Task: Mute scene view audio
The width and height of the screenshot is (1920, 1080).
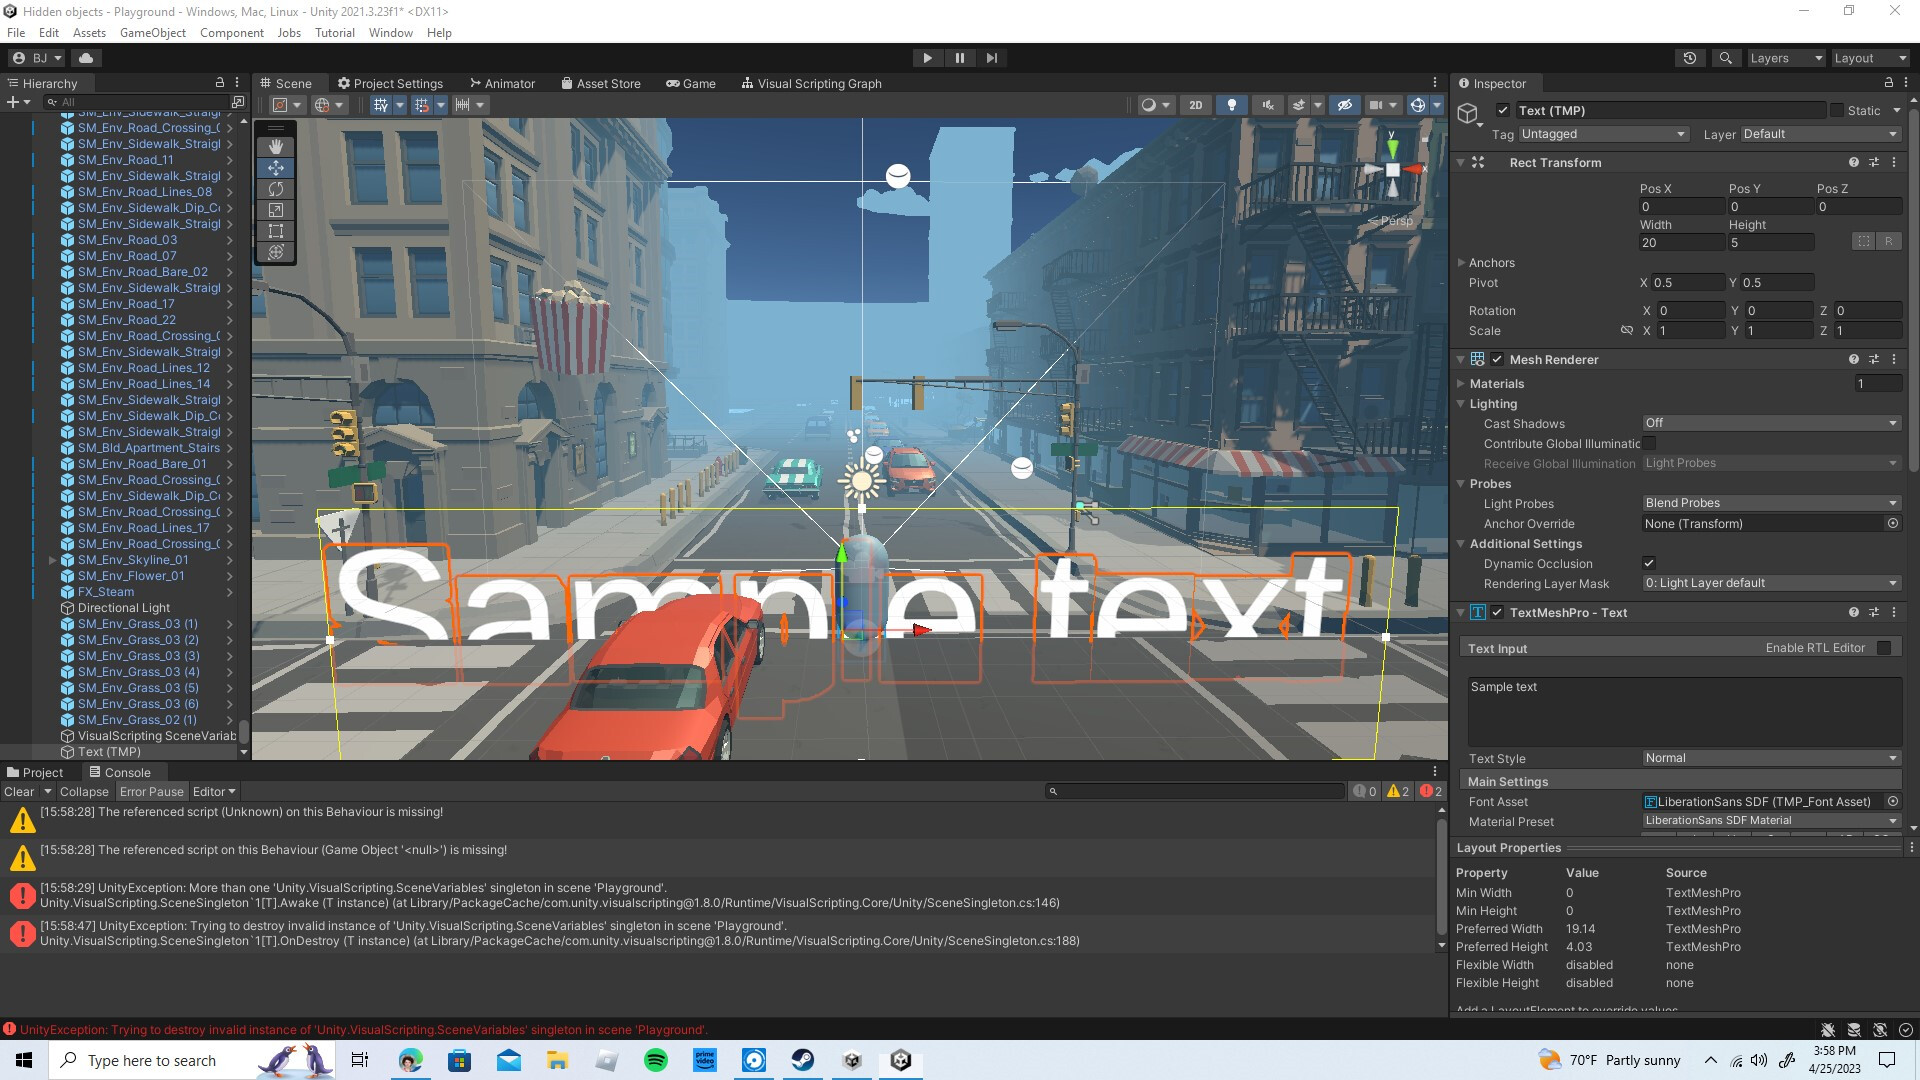Action: coord(1268,105)
